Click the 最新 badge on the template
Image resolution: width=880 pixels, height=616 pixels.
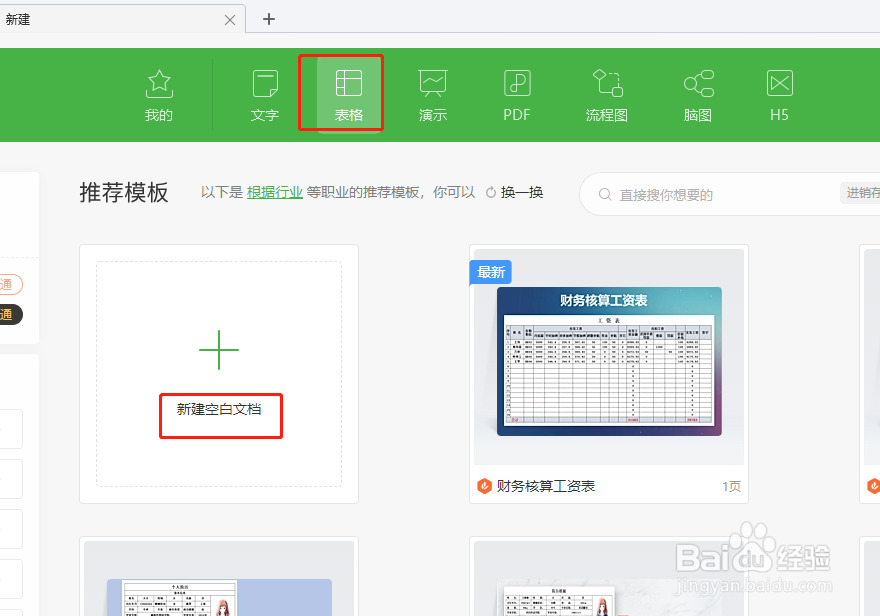tap(490, 271)
